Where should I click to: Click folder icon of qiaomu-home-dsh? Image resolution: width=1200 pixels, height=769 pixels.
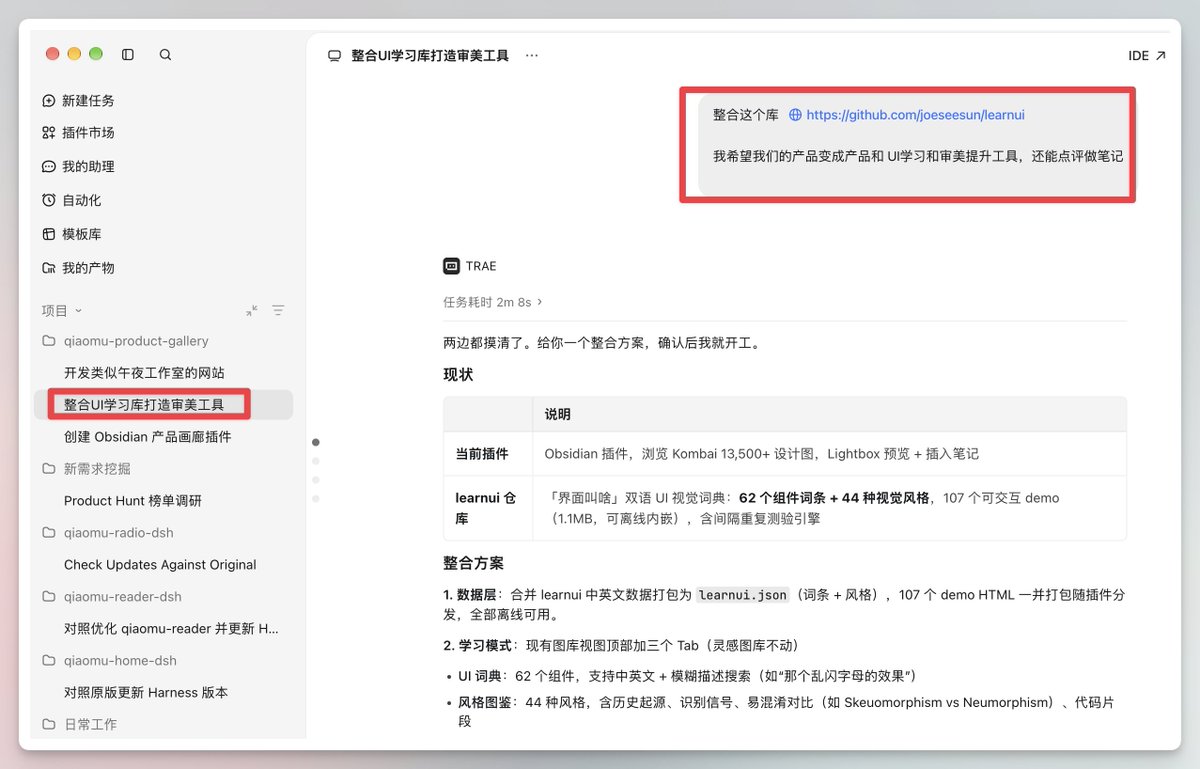(49, 661)
